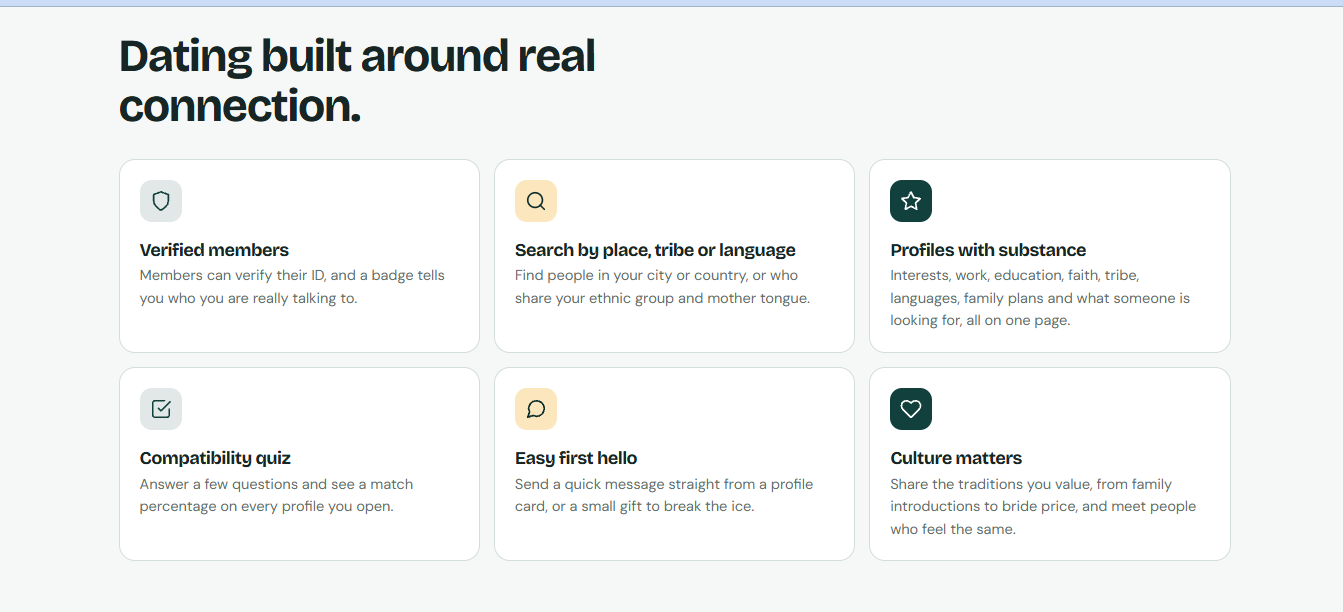Click the 'Compatibility quiz' card title

[215, 458]
